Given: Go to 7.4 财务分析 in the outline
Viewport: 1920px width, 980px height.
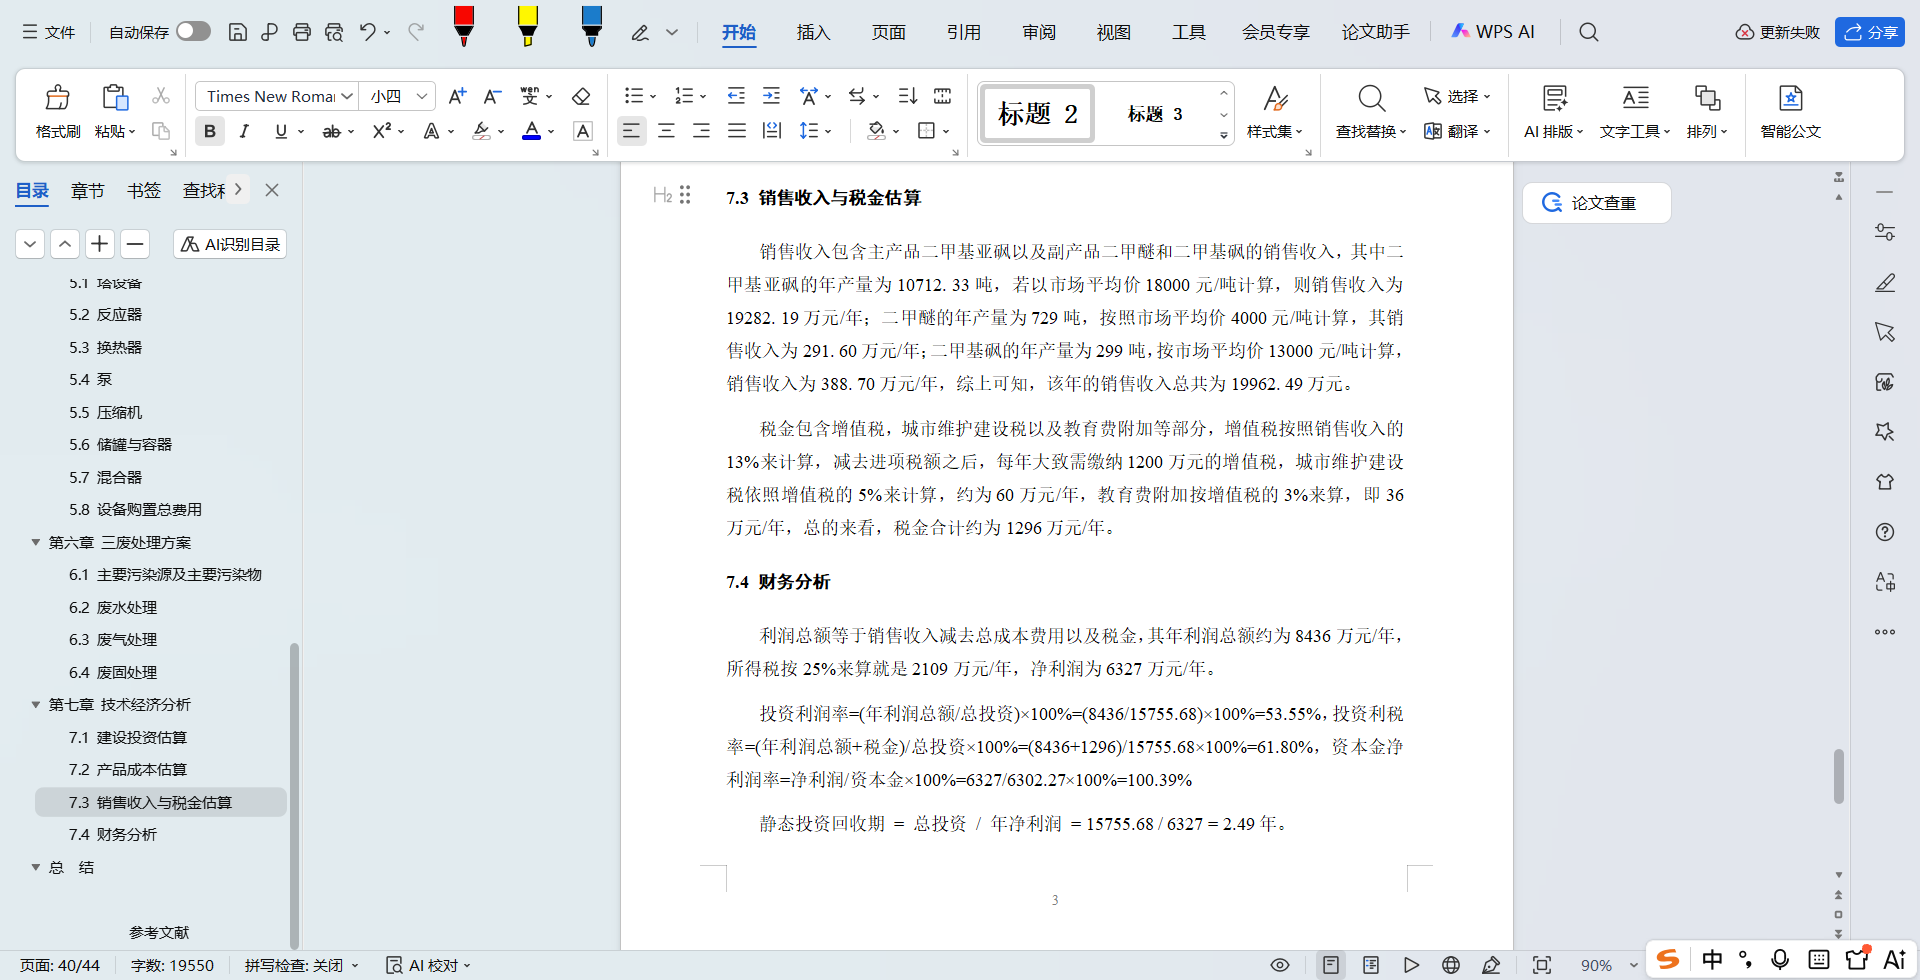Looking at the screenshot, I should click(x=113, y=834).
